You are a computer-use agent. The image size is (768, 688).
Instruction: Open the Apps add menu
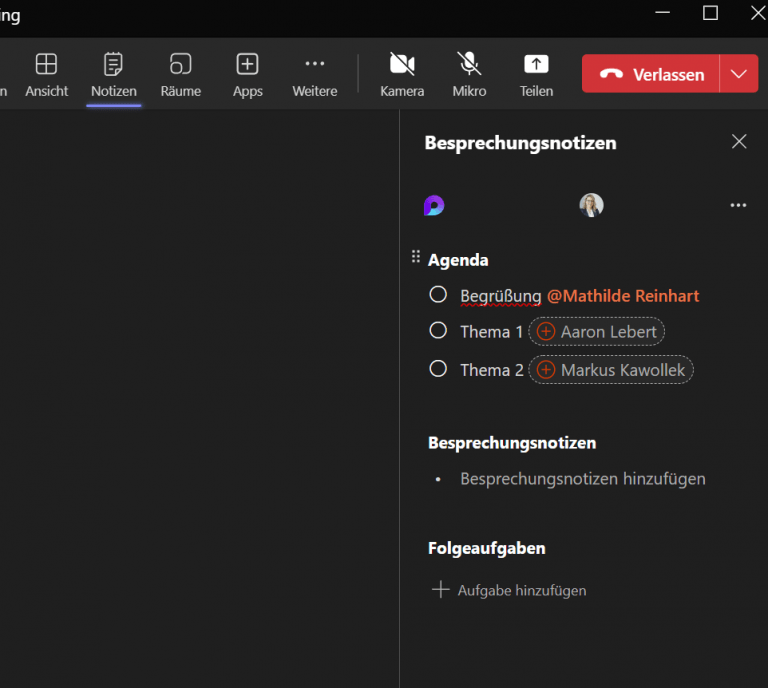pyautogui.click(x=247, y=75)
